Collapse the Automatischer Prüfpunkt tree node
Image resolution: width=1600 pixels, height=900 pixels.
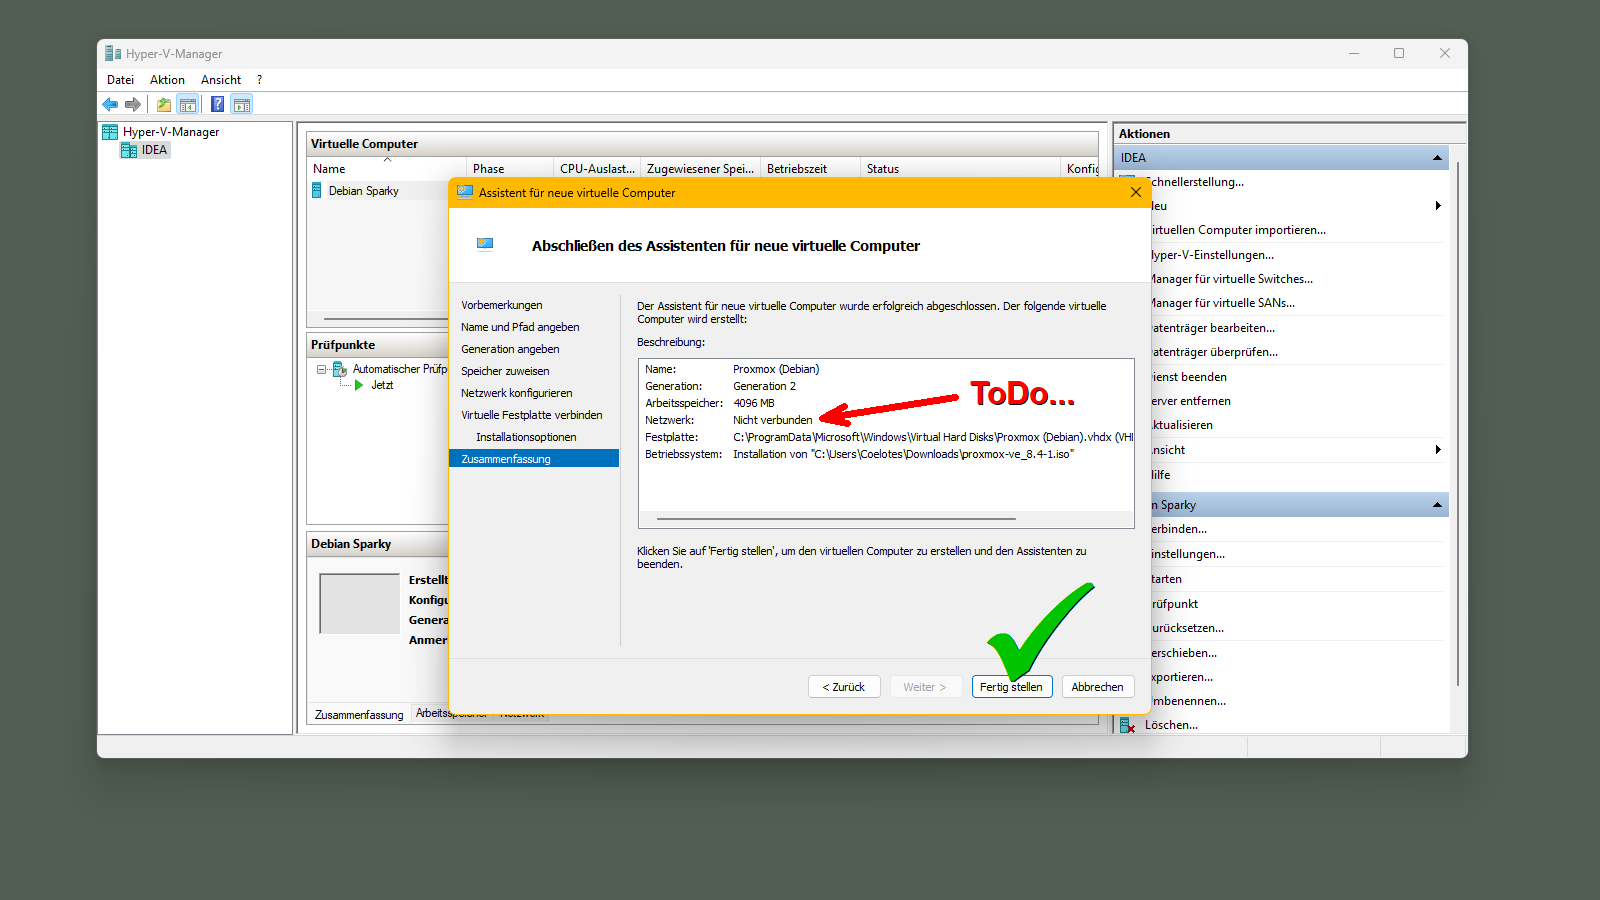pos(322,369)
